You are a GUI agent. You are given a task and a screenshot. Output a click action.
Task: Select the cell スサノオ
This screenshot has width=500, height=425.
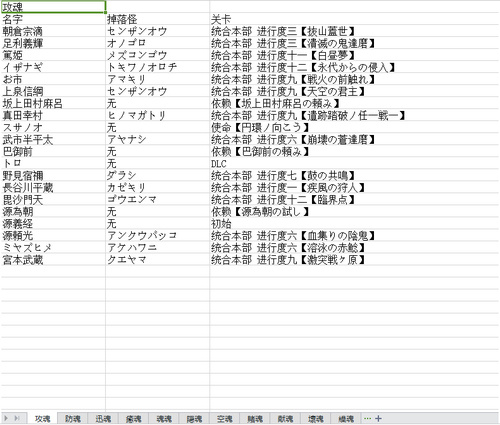53,127
